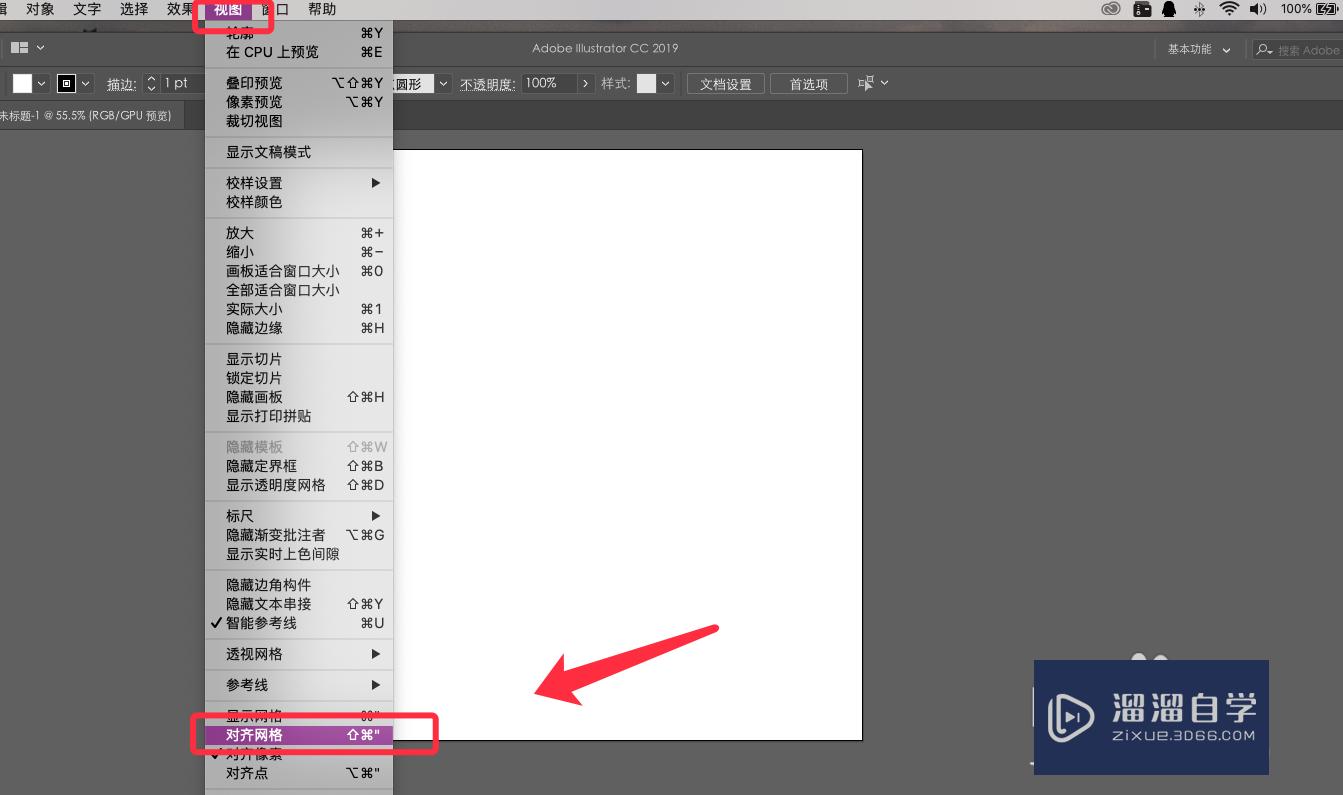Viewport: 1343px width, 795px height.
Task: Expand the 标尺 submenu
Action: 299,516
